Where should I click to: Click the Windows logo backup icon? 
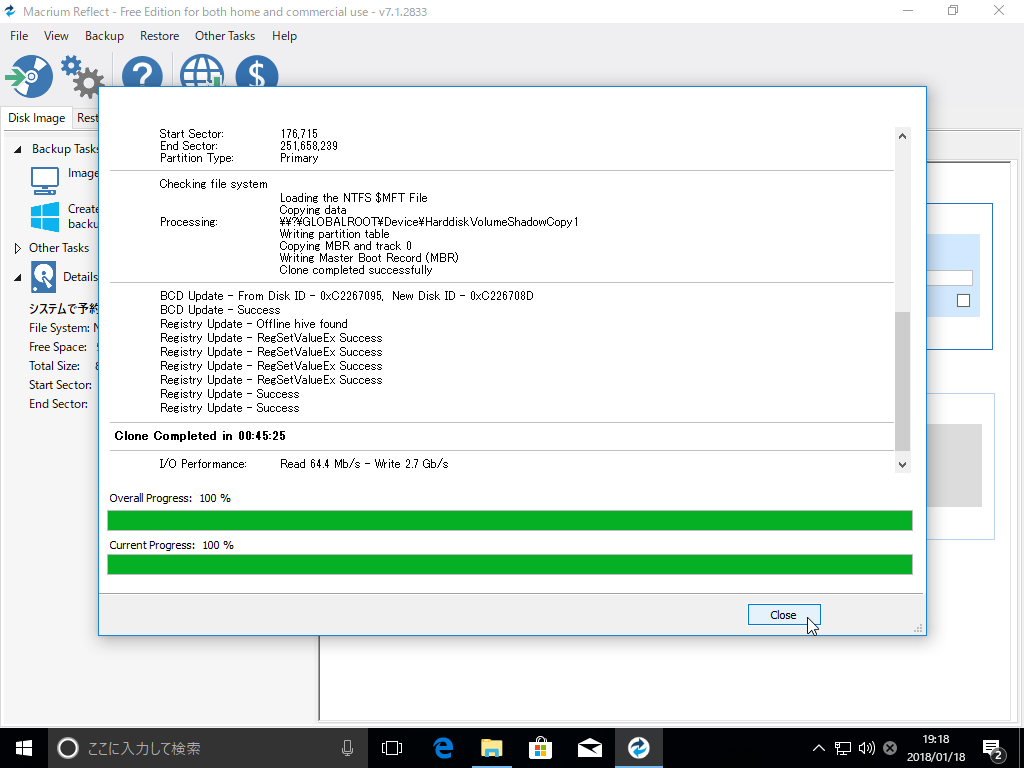coord(45,216)
